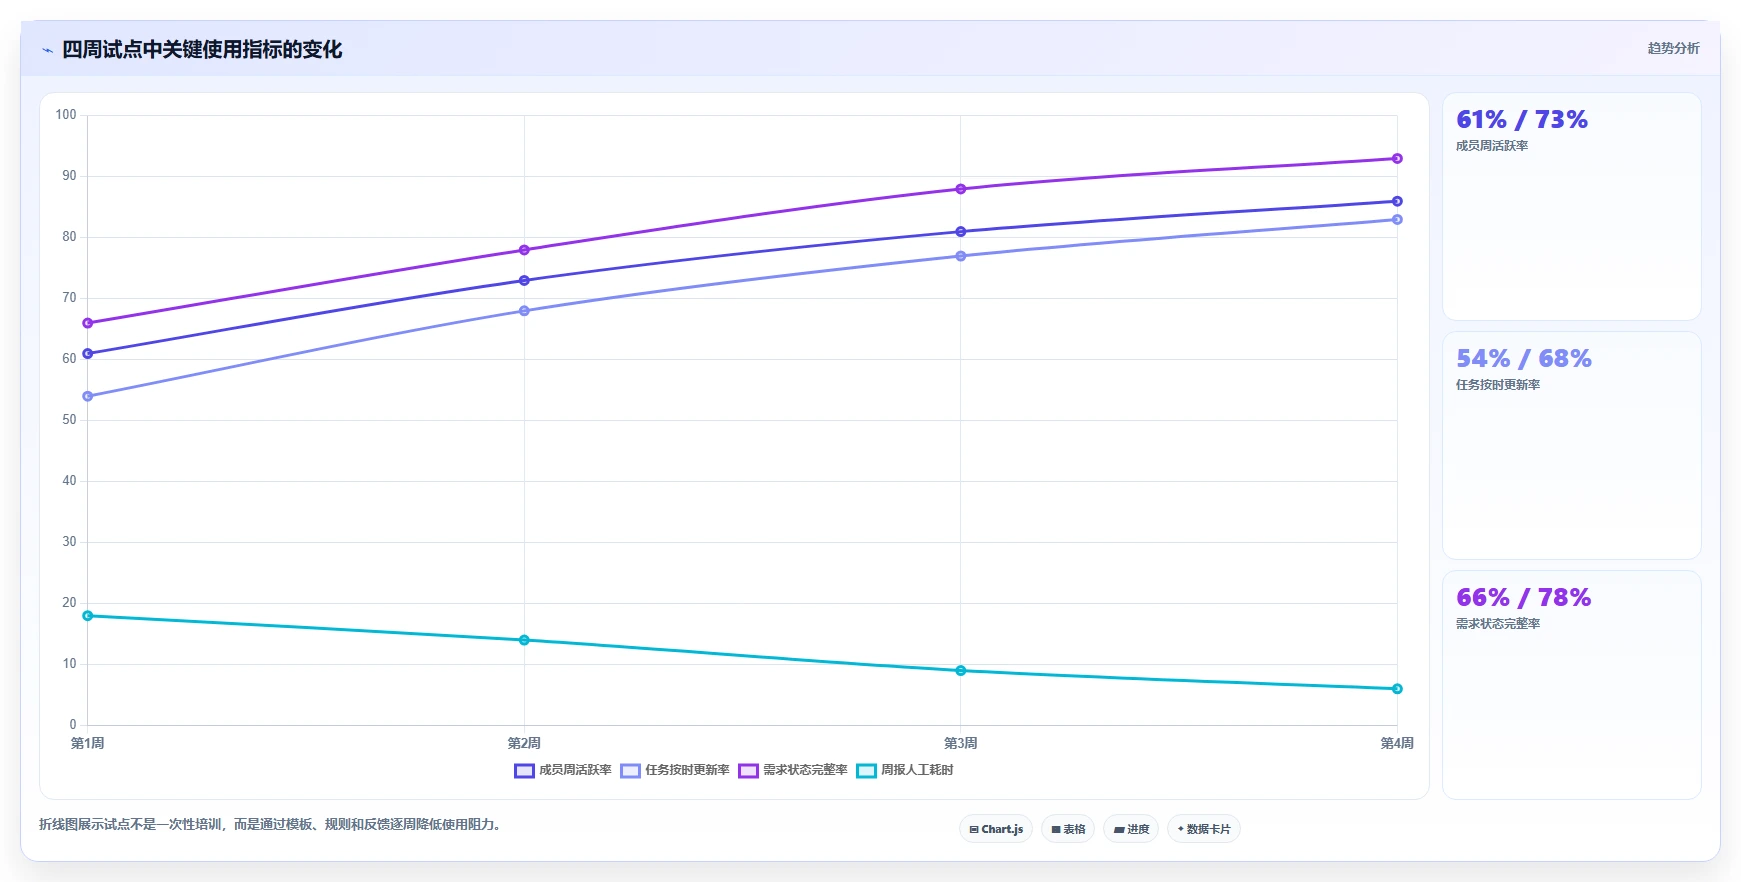Click the cyan 周报人工耗时 legend swatch
1741x882 pixels.
[866, 770]
